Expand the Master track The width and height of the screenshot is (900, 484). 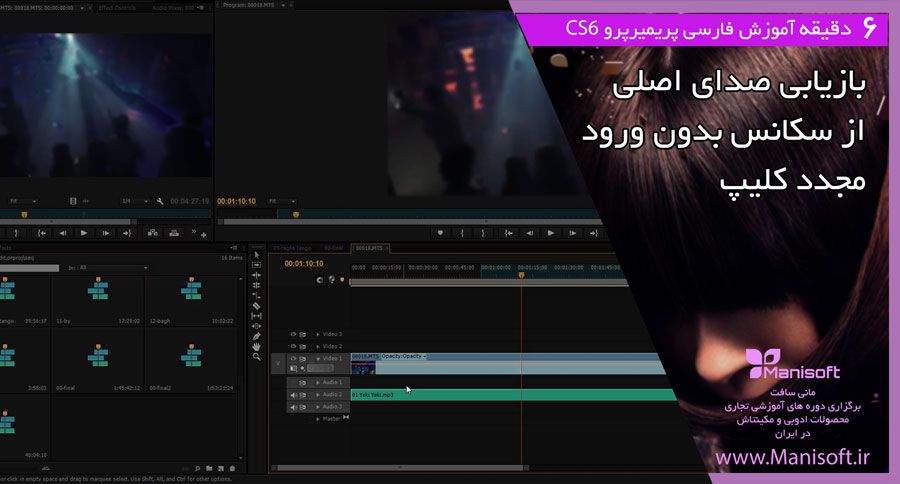[318, 419]
